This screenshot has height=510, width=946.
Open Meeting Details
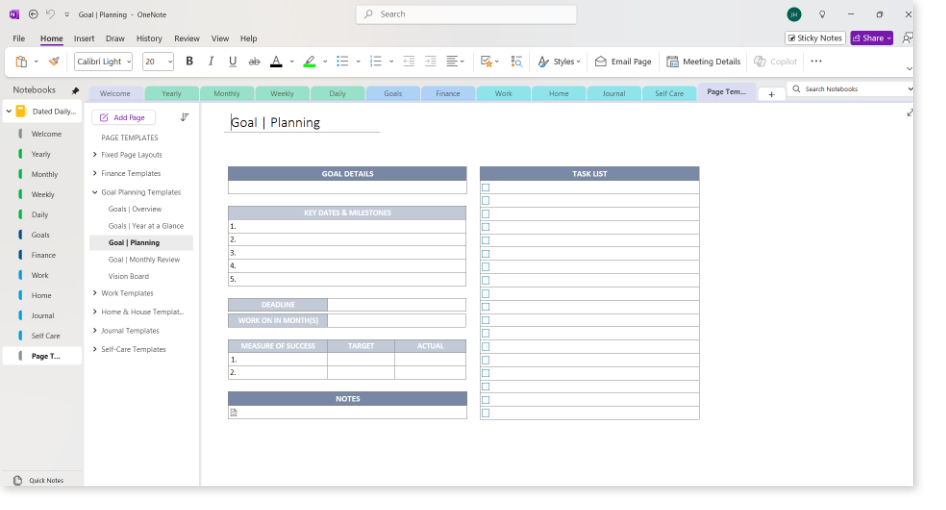(x=703, y=61)
